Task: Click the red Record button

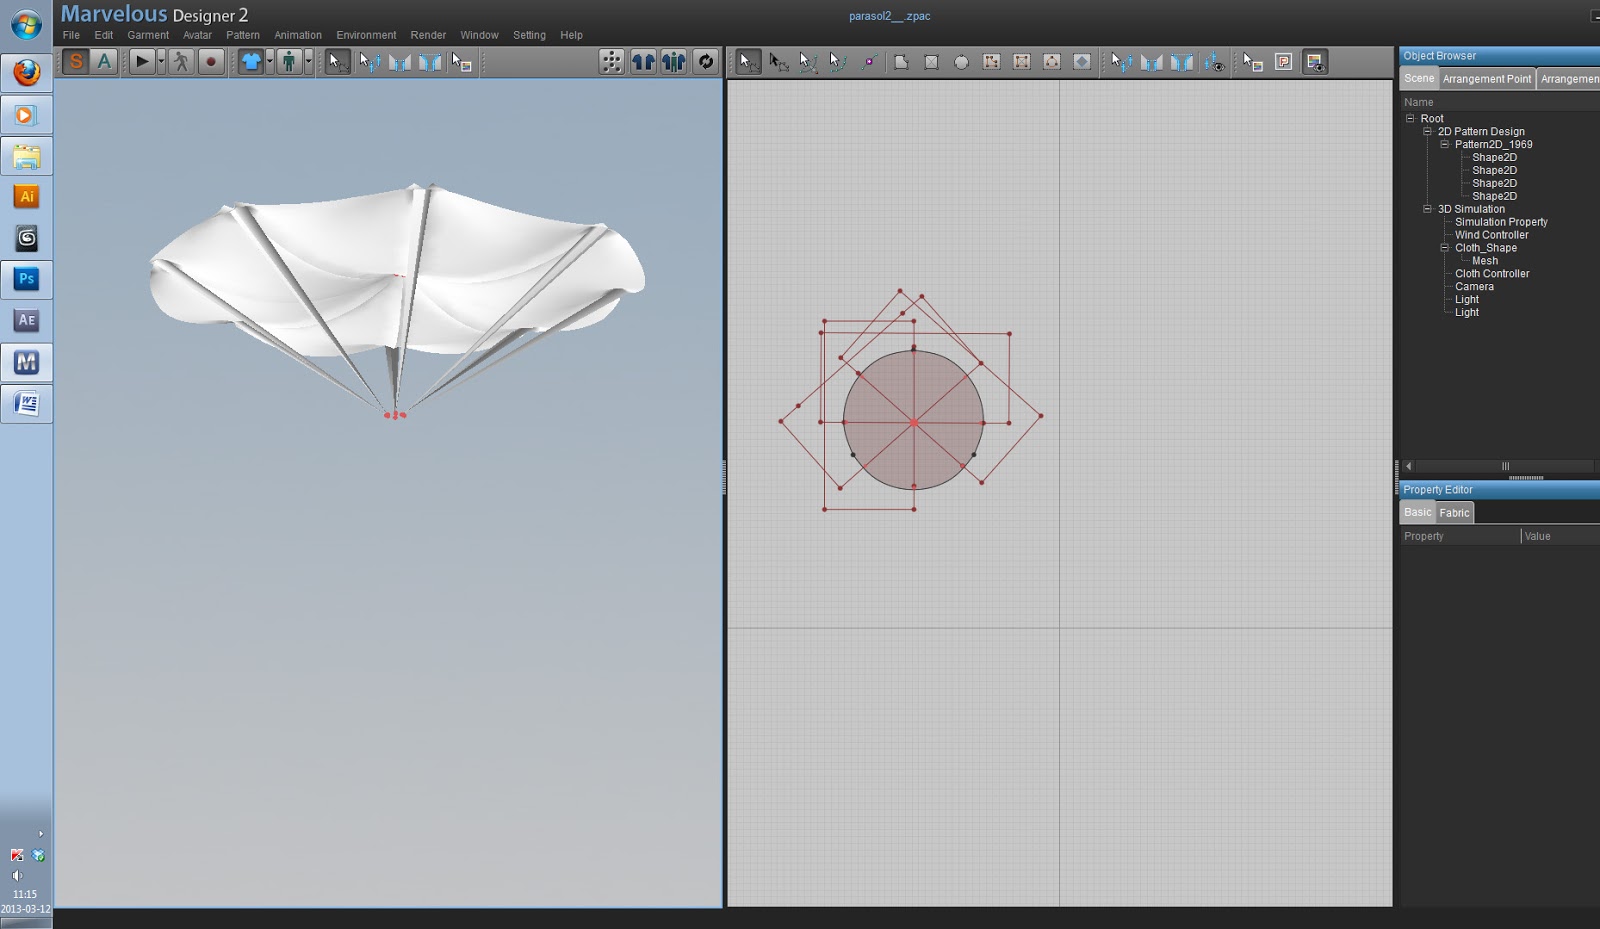Action: 211,62
